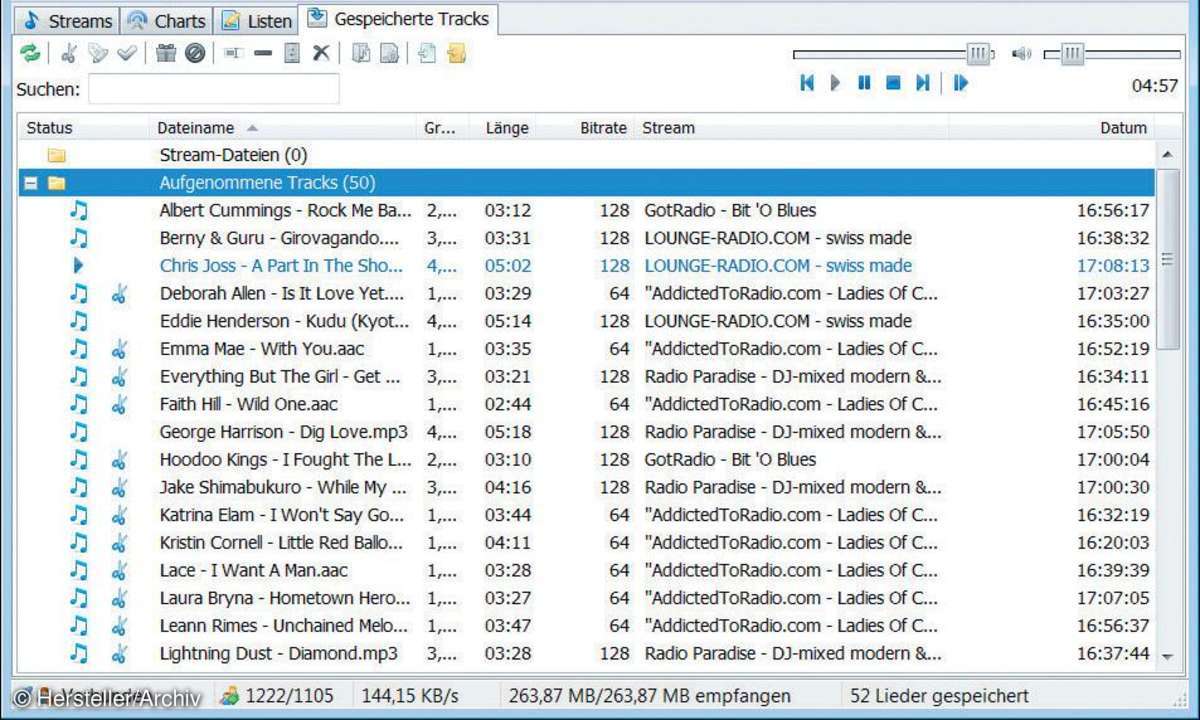Switch to the Charts tab
Viewport: 1200px width, 720px height.
coord(167,20)
